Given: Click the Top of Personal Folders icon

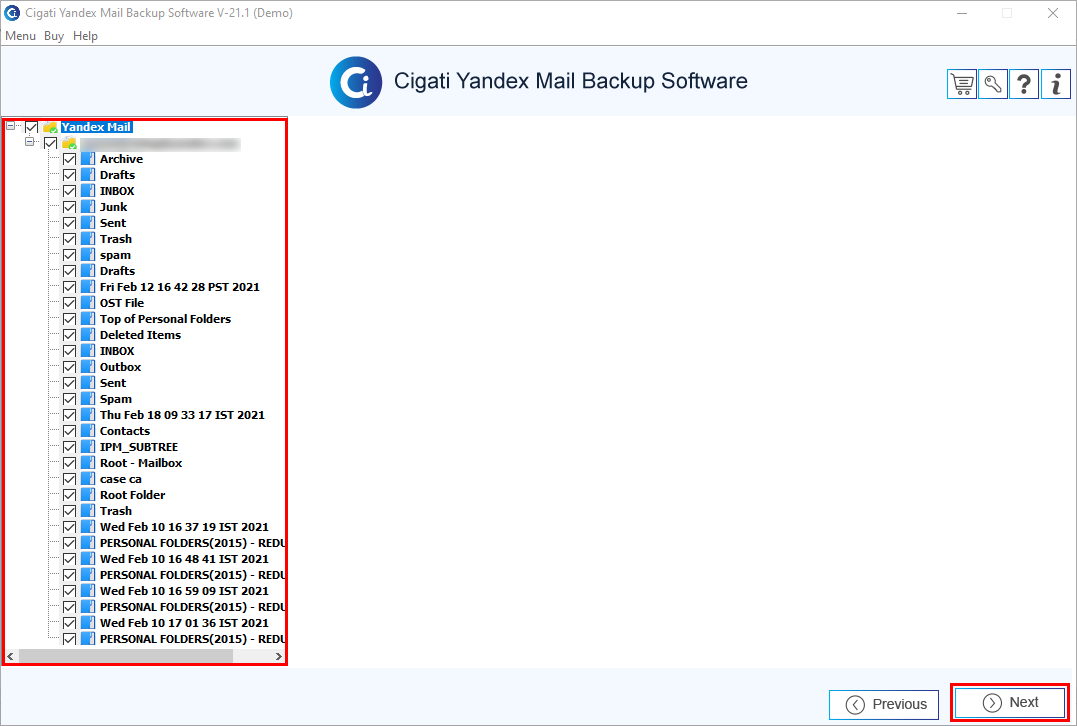Looking at the screenshot, I should pos(88,319).
